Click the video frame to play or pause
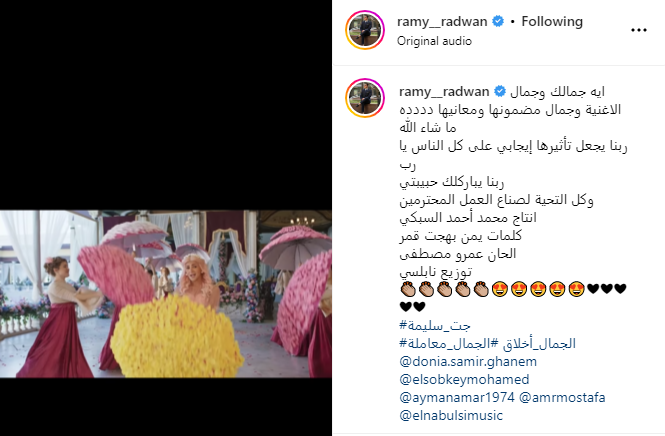Image resolution: width=665 pixels, height=436 pixels. (166, 293)
